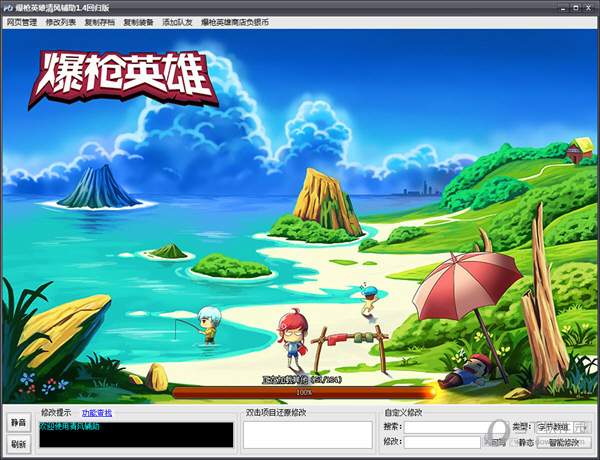Click the 静音 mute button
600x460 pixels.
(x=18, y=422)
